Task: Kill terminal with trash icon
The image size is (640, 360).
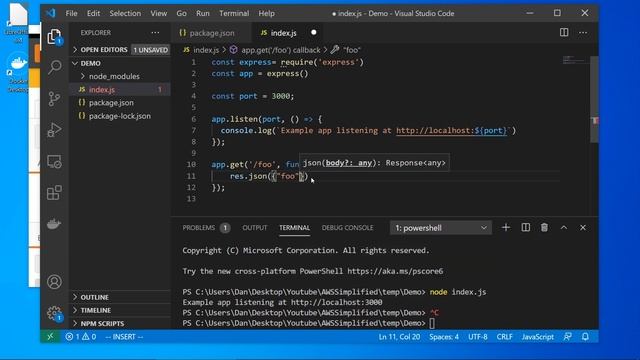Action: (544, 227)
